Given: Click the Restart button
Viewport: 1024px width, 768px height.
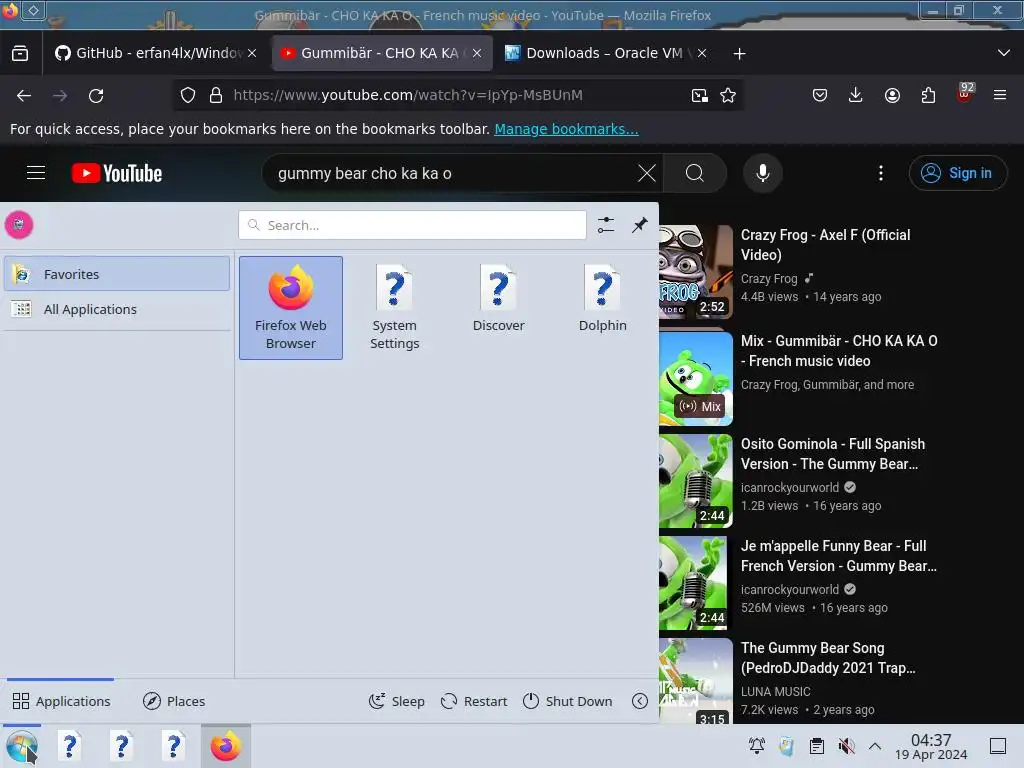Looking at the screenshot, I should pos(473,701).
